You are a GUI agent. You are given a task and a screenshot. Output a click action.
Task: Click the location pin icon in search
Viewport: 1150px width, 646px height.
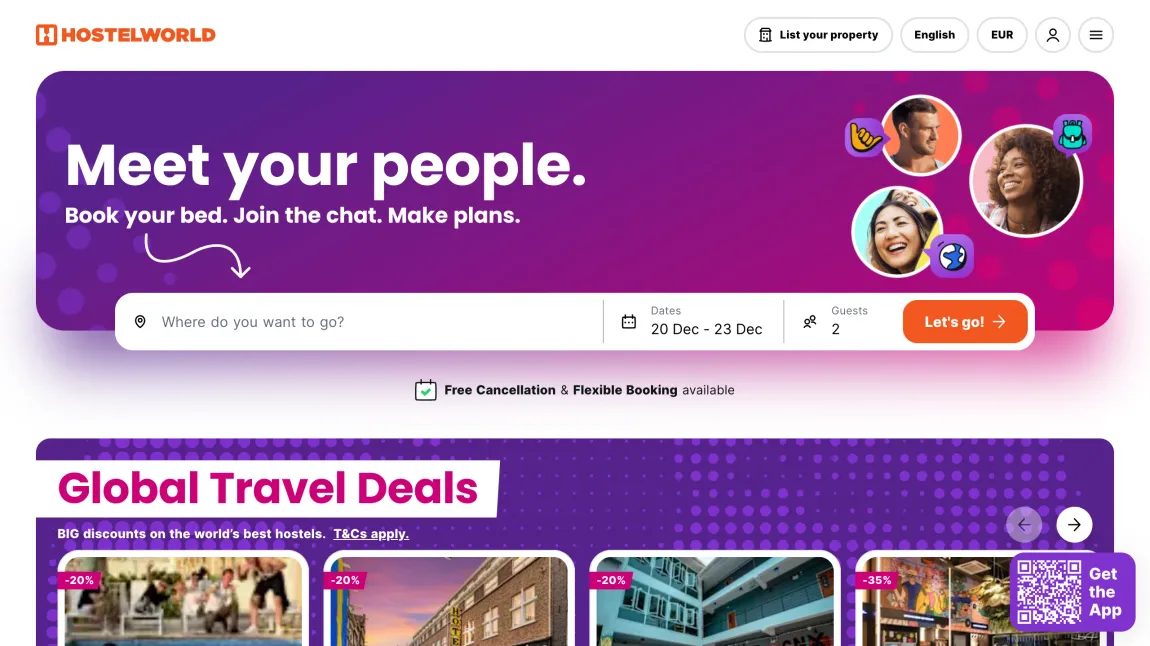tap(140, 322)
